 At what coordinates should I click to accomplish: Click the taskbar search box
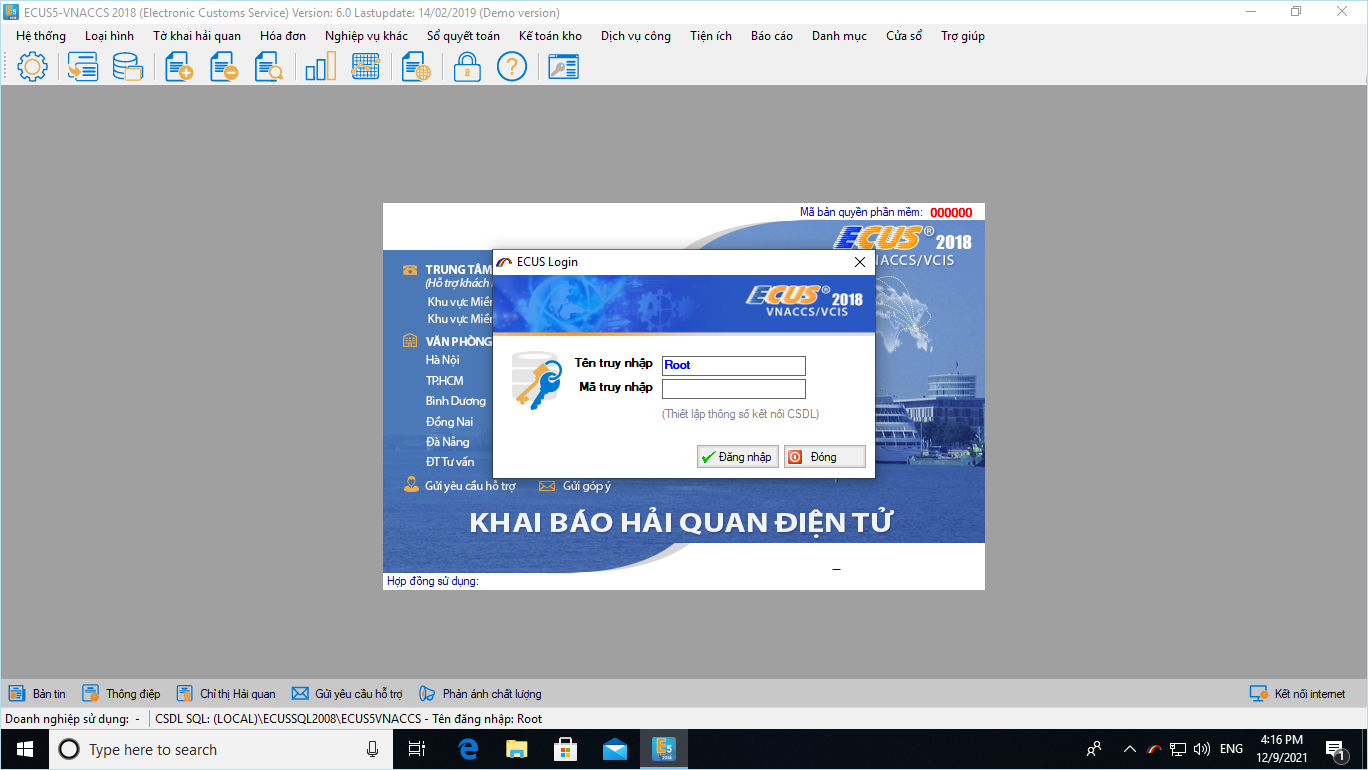click(x=220, y=749)
